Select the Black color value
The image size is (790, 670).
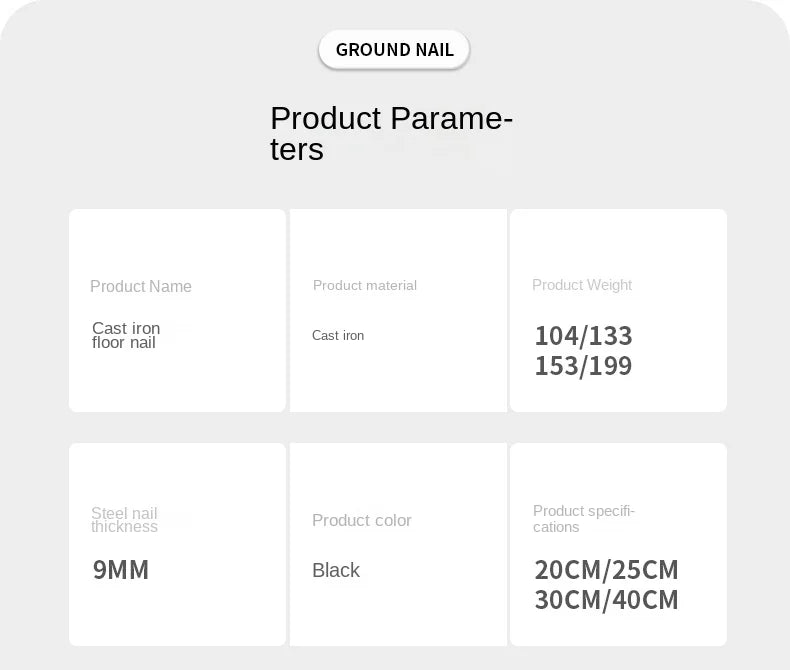(336, 570)
